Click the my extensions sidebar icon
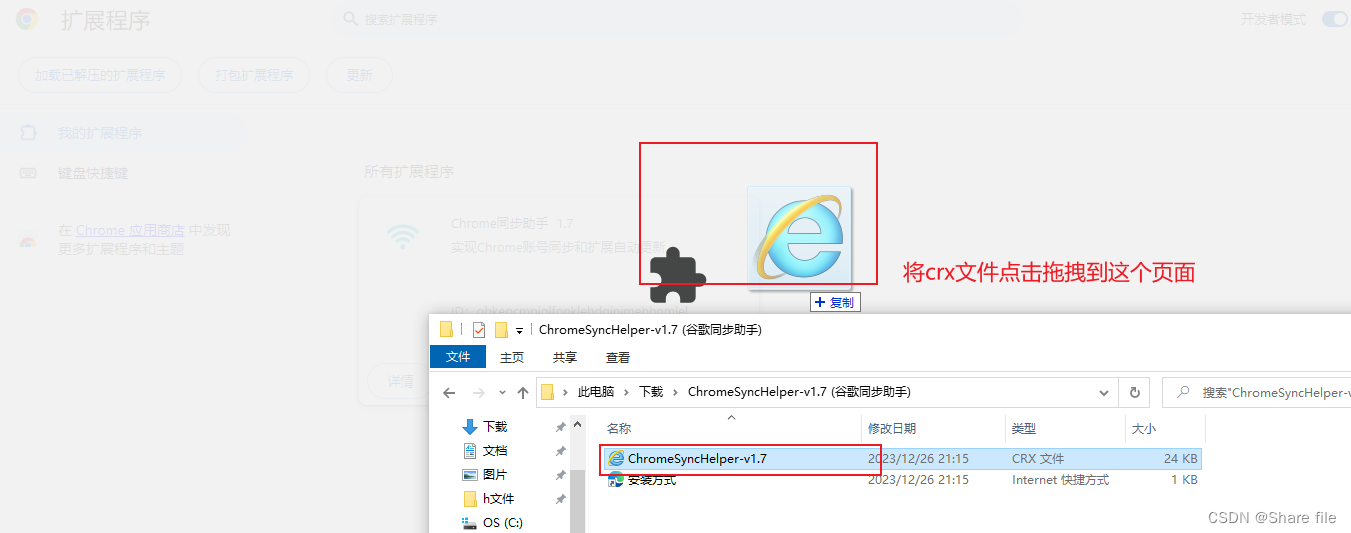This screenshot has height=533, width=1351. click(x=28, y=133)
